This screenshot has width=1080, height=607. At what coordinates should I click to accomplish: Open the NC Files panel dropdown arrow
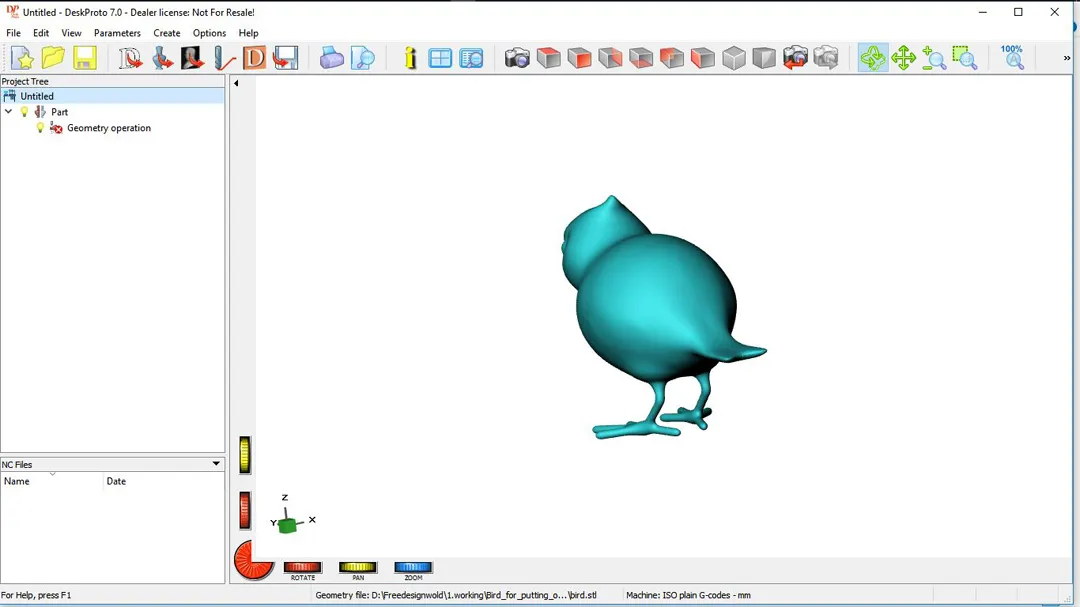tap(216, 464)
